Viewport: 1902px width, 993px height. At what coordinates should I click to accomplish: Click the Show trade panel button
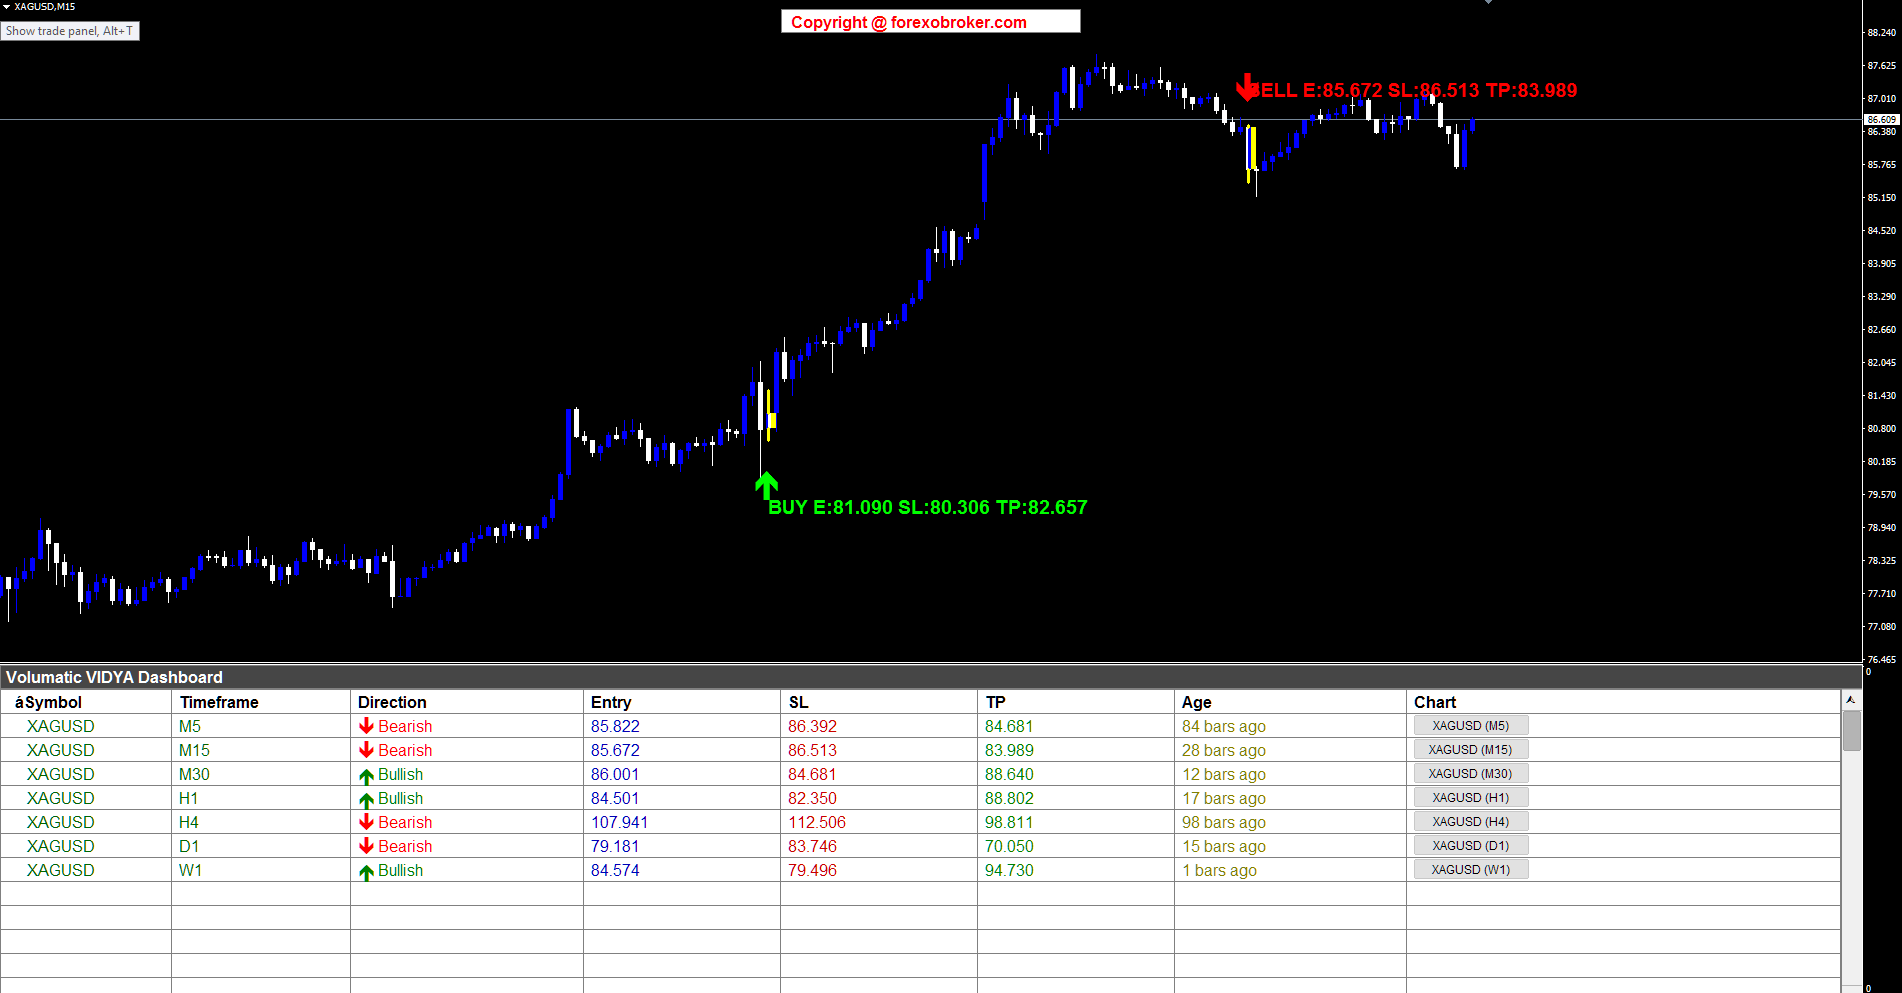tap(70, 31)
